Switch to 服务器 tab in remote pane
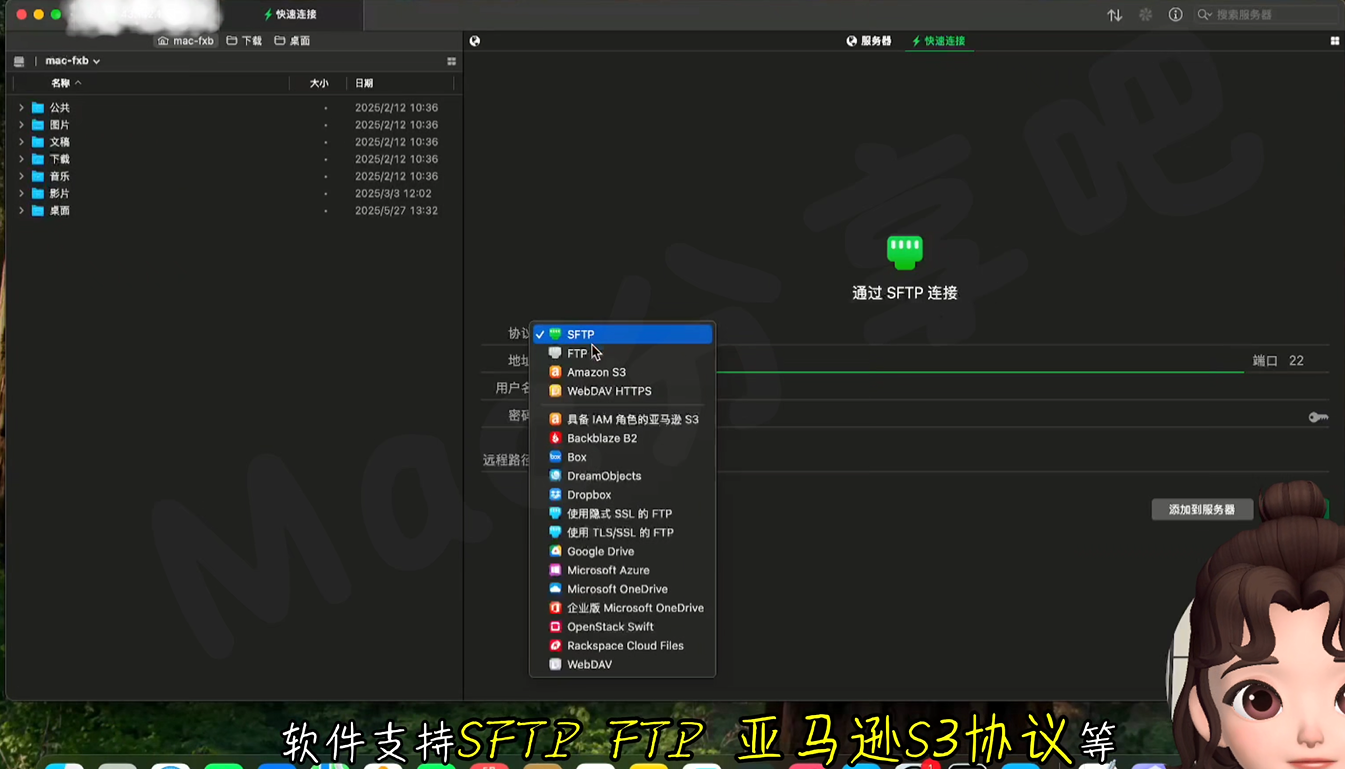The image size is (1345, 769). [x=869, y=41]
